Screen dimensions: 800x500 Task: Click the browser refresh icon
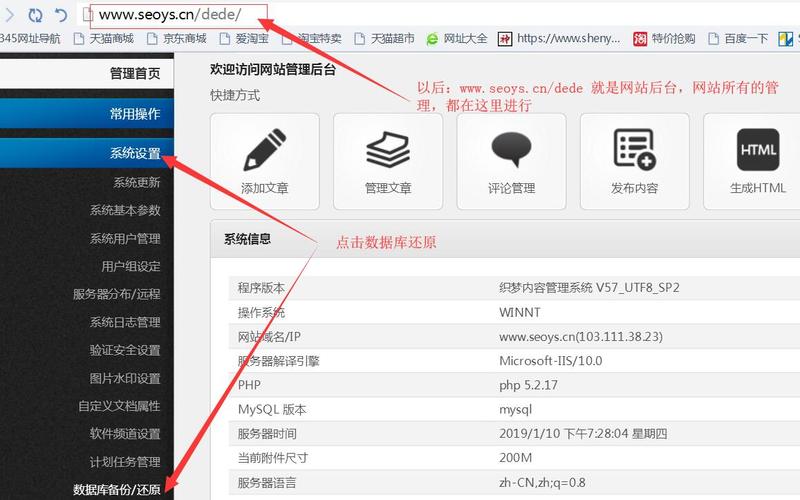35,15
